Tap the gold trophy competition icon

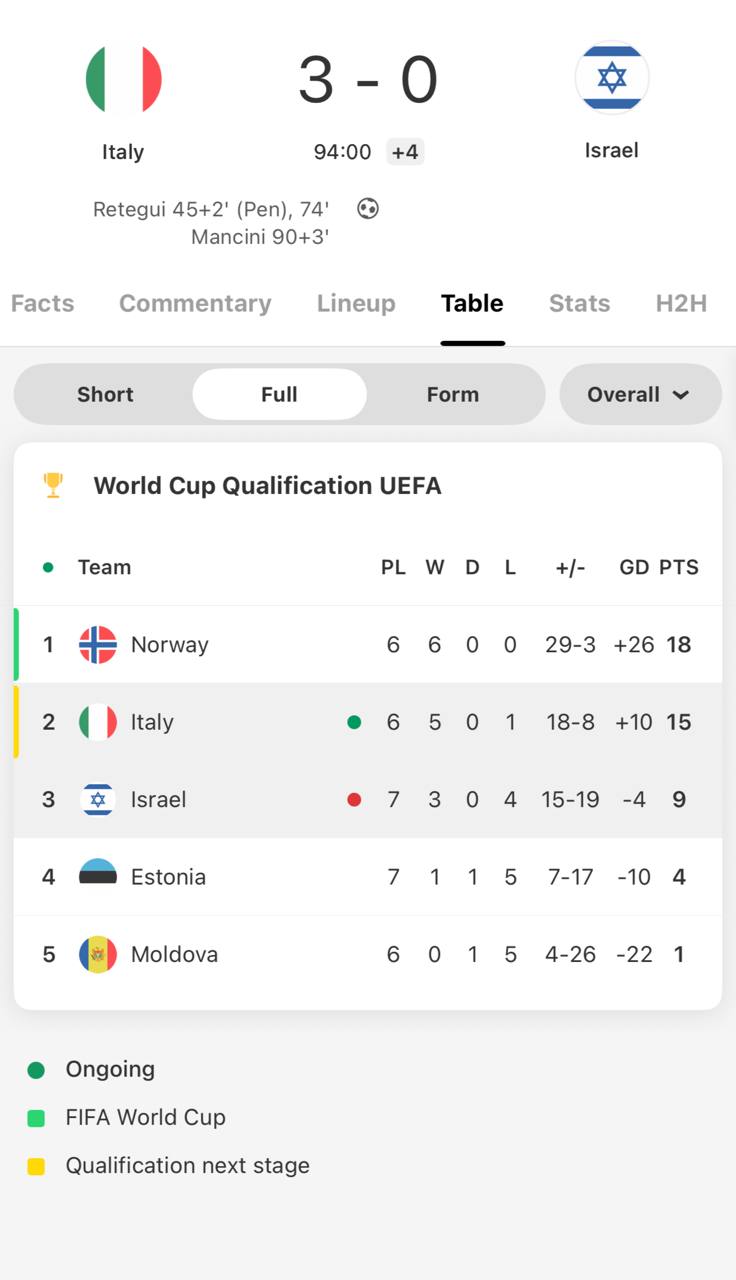point(53,485)
